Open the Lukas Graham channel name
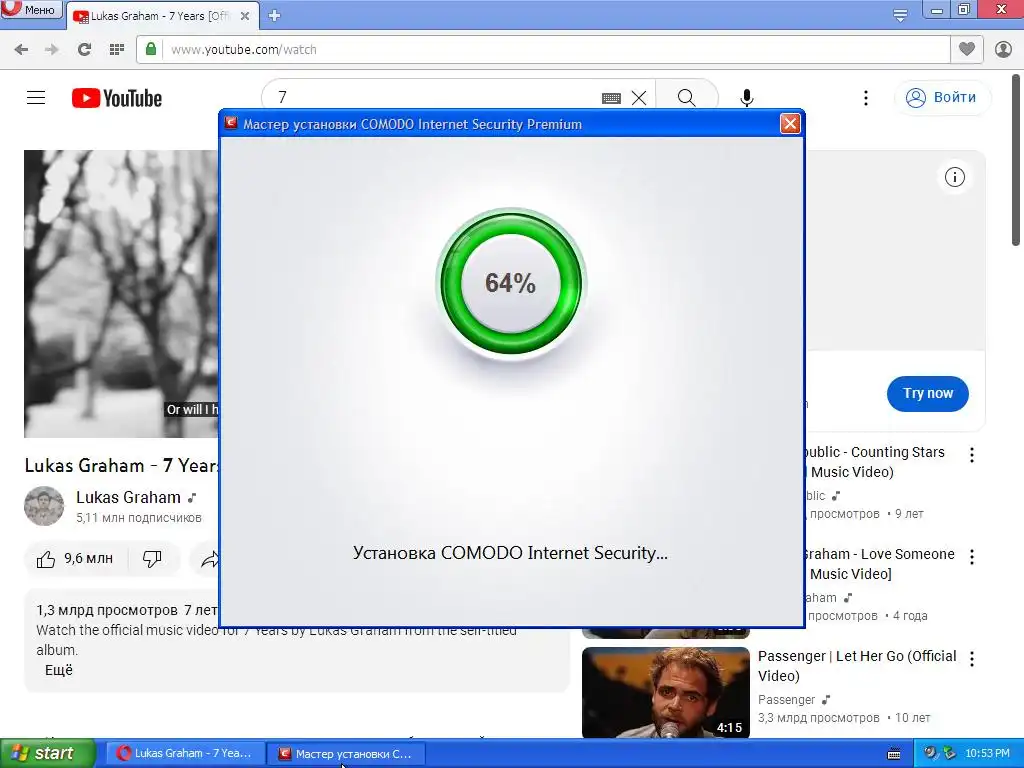The width and height of the screenshot is (1024, 768). click(x=129, y=498)
